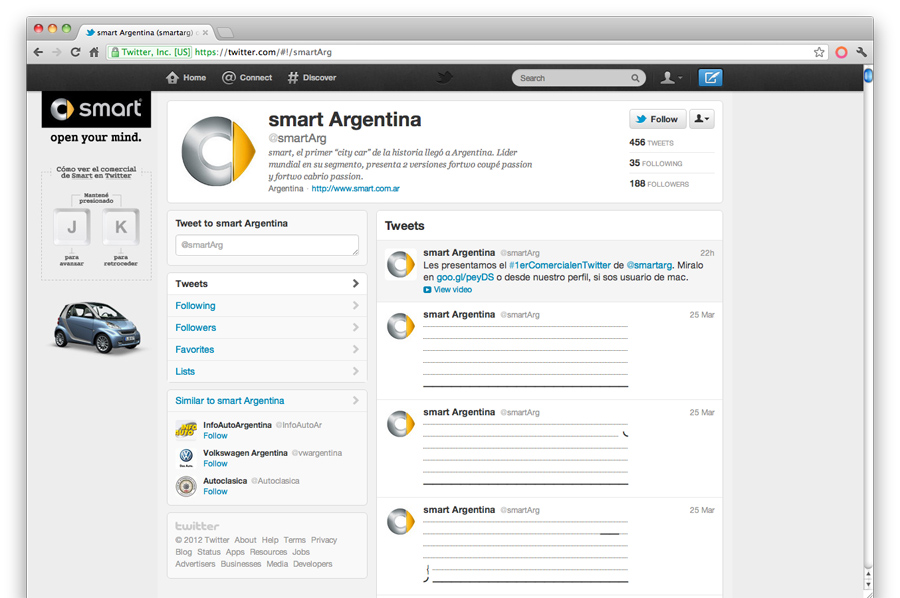View the 188 followers count
This screenshot has width=900, height=598.
659,184
